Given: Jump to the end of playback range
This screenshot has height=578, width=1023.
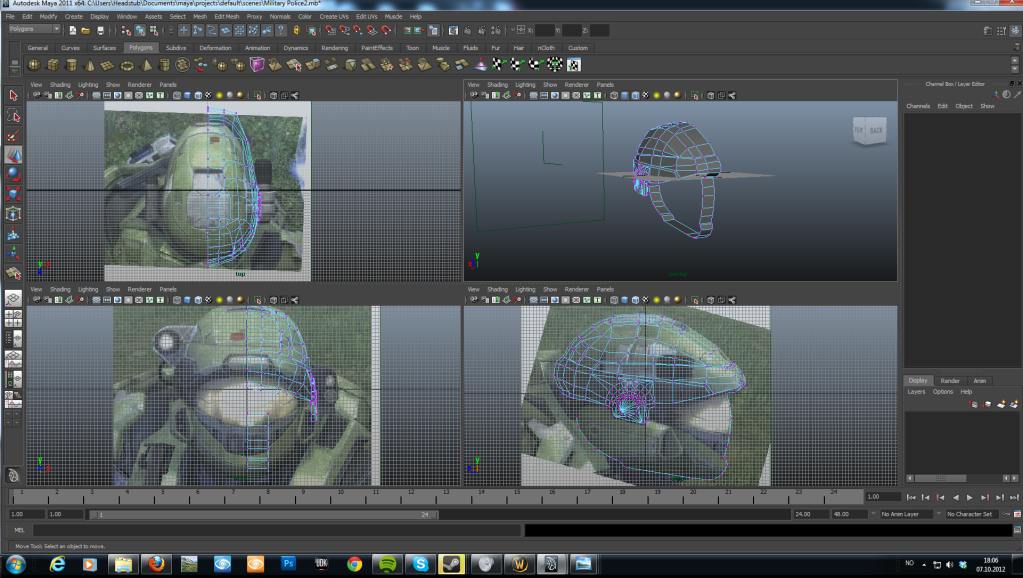Looking at the screenshot, I should (1015, 497).
